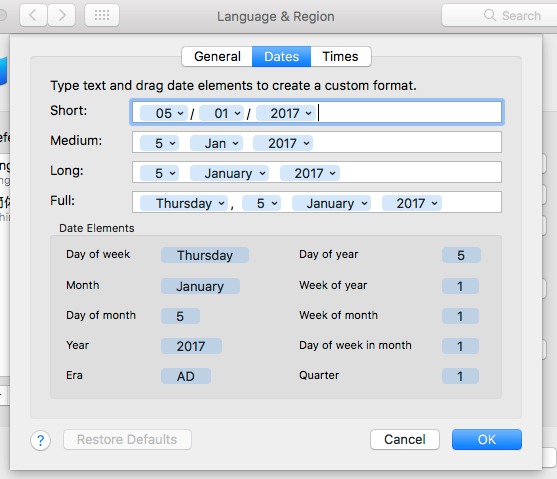
Task: Select the Day of week in month element
Action: [x=460, y=346]
